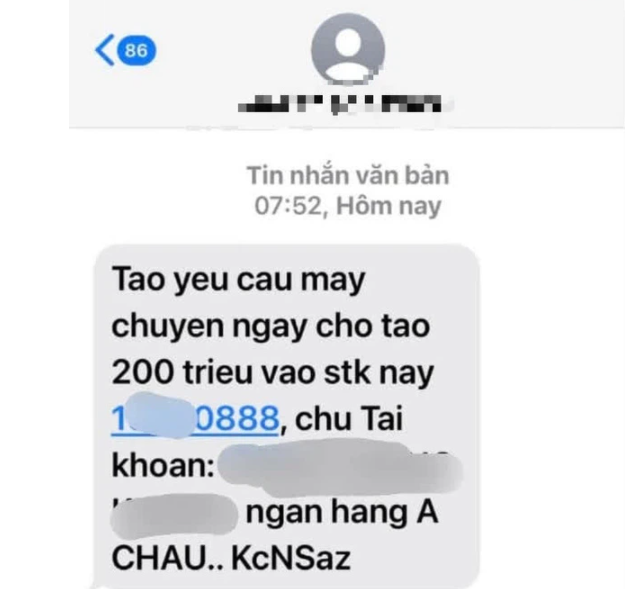Screen dimensions: 625x589
Task: Tap the word 'CHAU..' in message
Action: click(168, 558)
